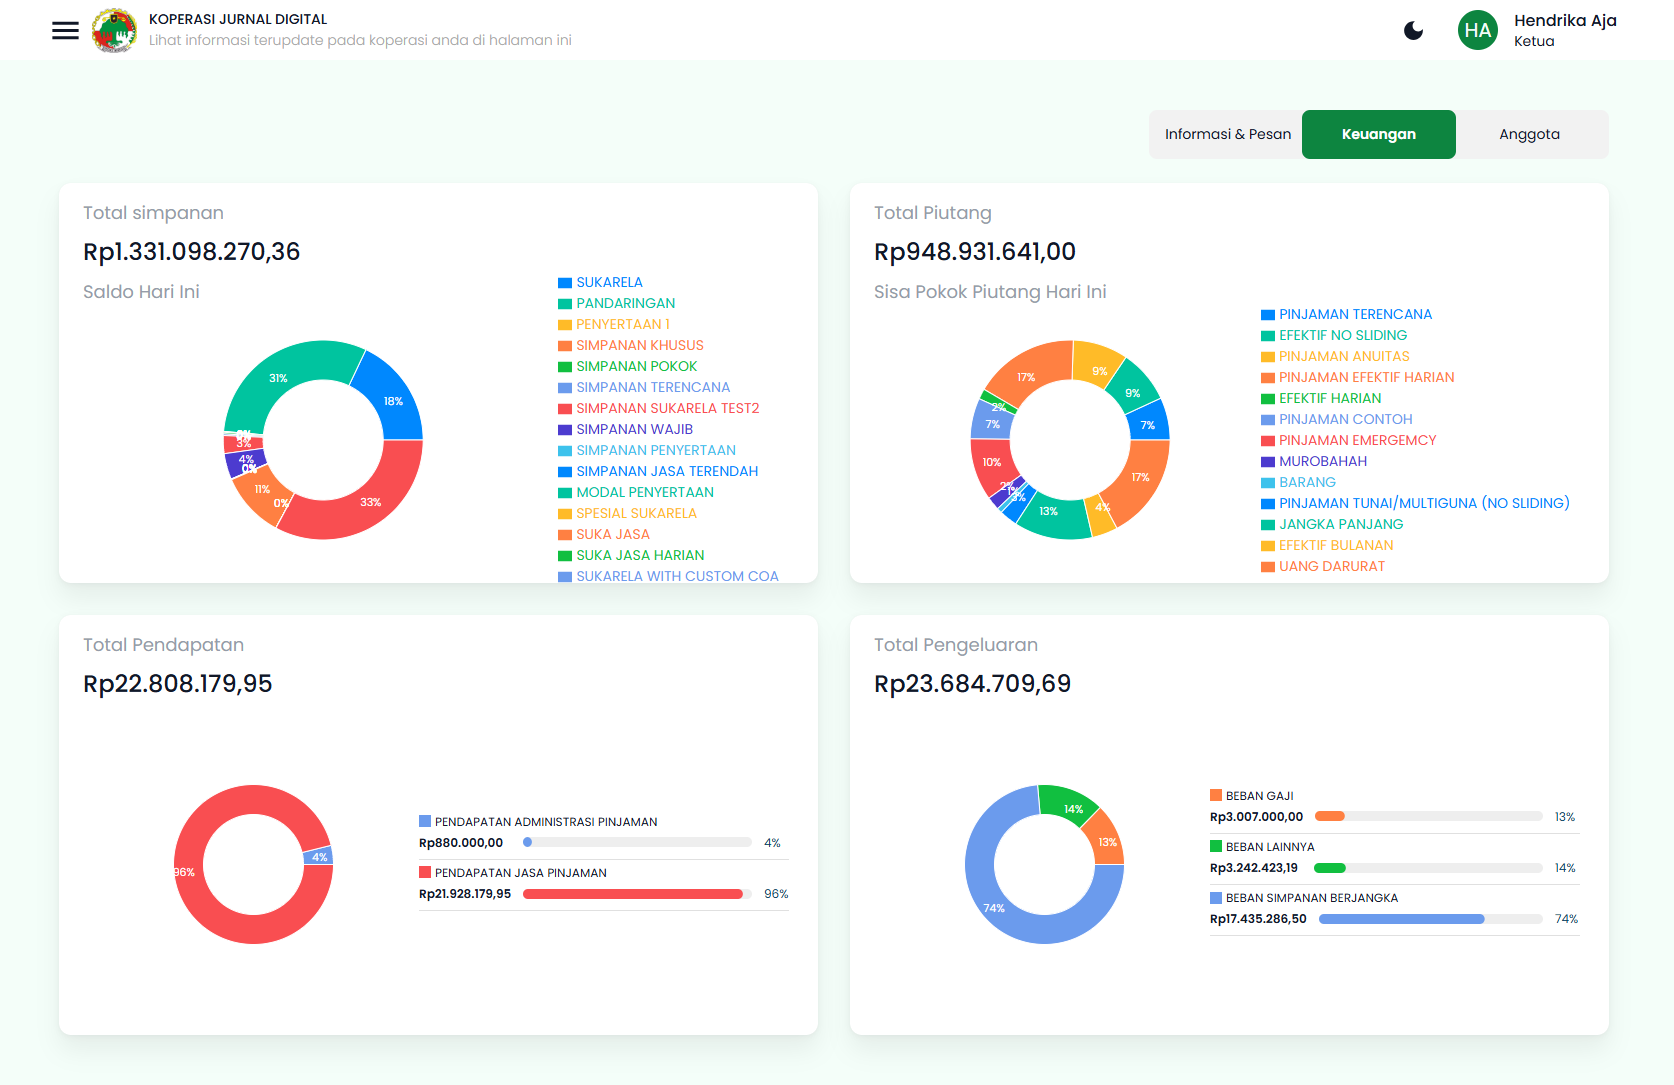1674x1085 pixels.
Task: Click the PENDAPATAN JASA PINJAMAN legend entry
Action: coord(520,872)
